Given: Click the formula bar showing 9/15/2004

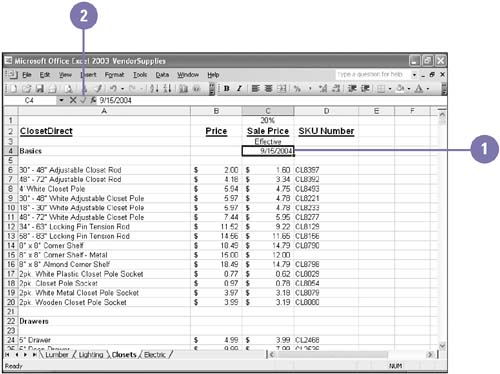Looking at the screenshot, I should pyautogui.click(x=272, y=100).
